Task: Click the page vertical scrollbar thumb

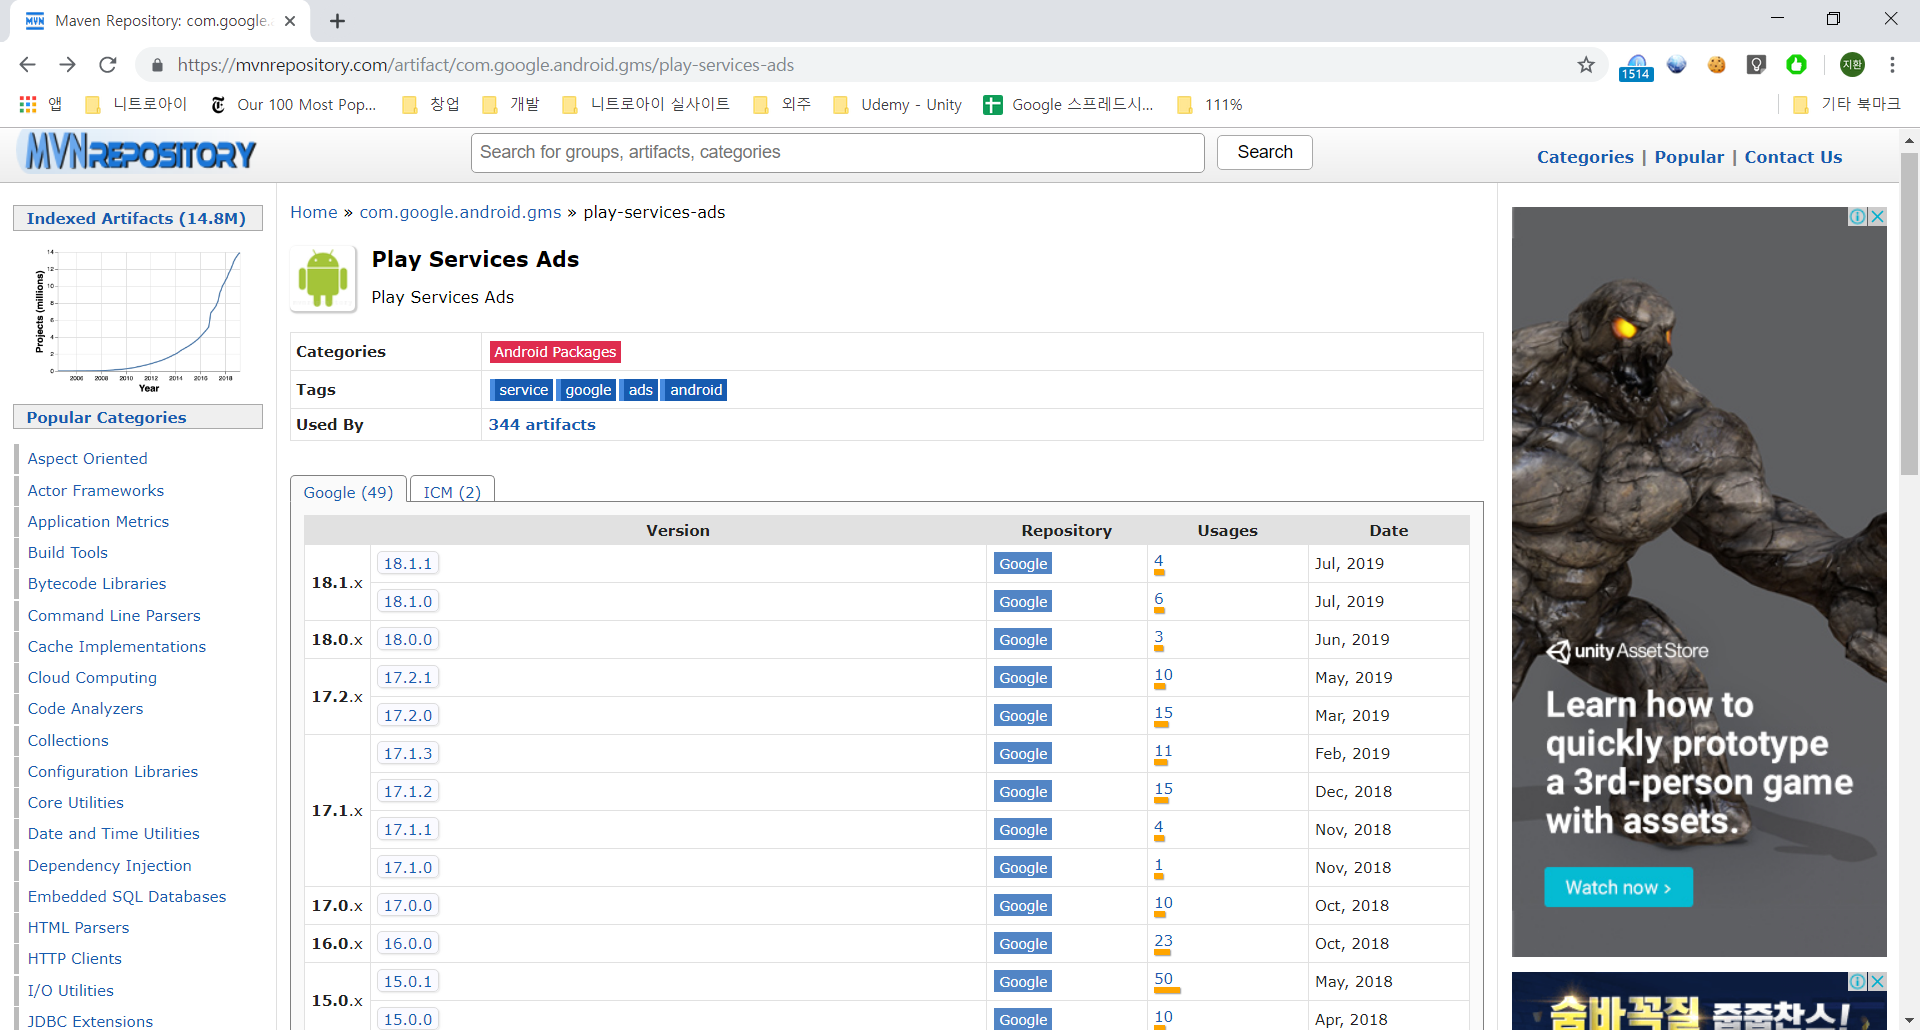Action: 1909,315
